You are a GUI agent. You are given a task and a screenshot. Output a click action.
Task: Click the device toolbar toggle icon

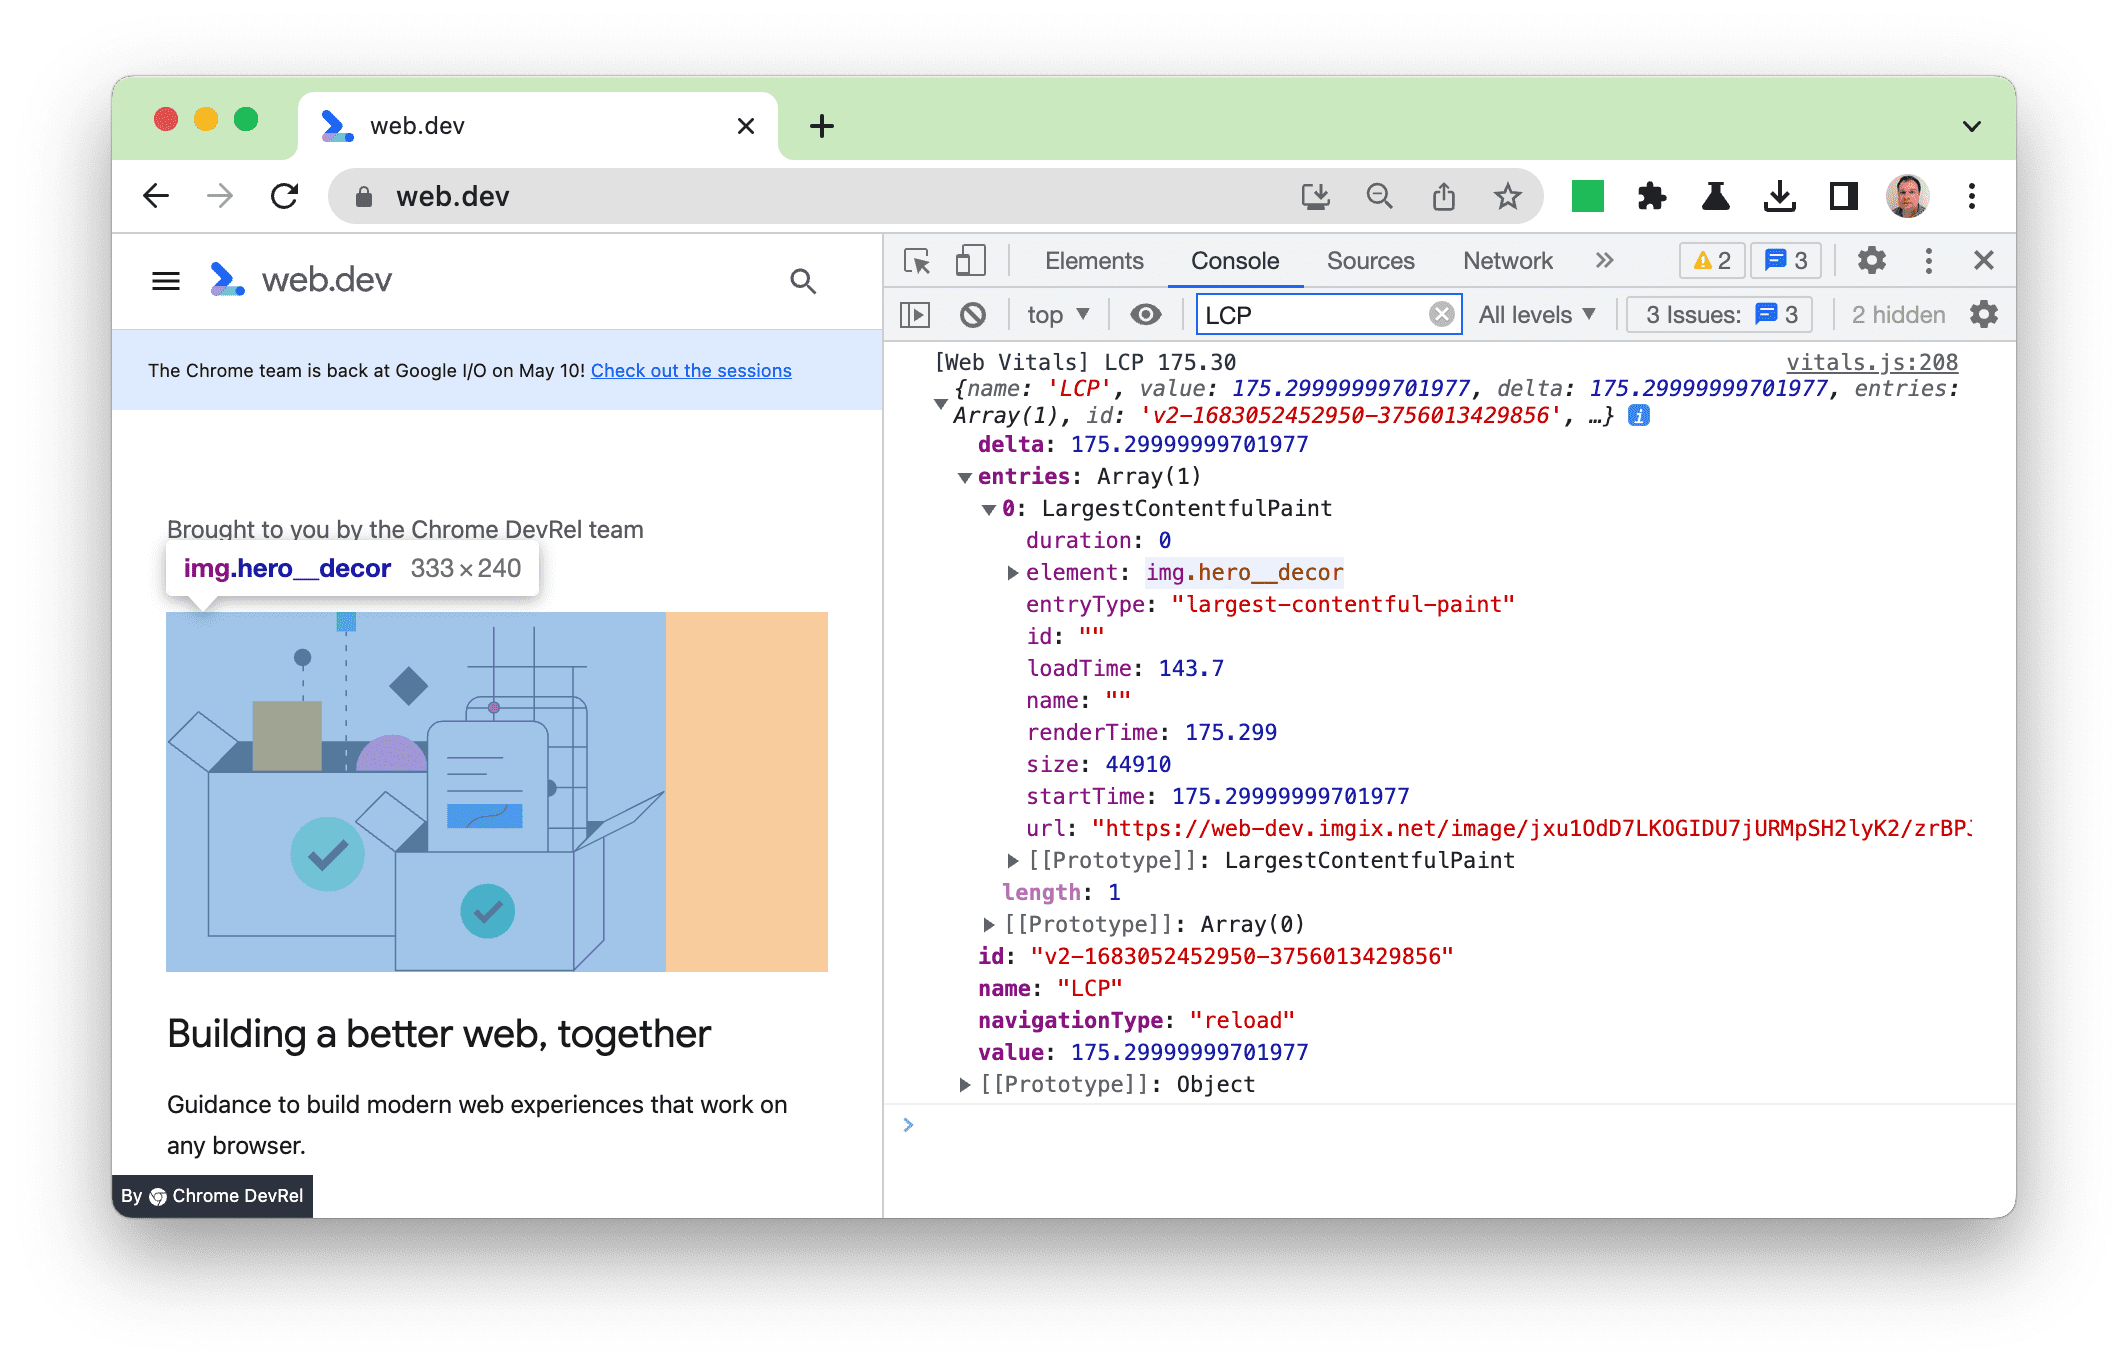click(x=969, y=259)
